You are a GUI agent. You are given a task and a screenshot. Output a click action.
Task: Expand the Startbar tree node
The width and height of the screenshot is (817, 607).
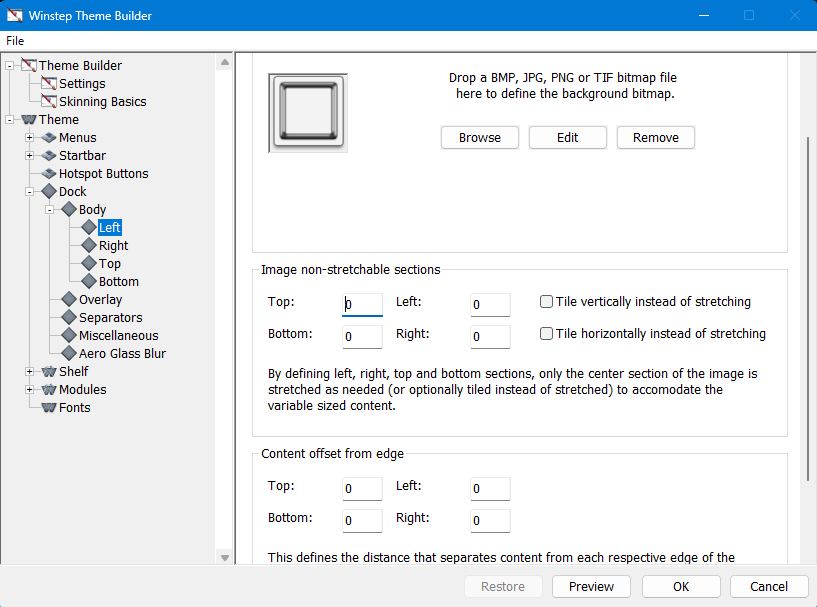[x=29, y=156]
